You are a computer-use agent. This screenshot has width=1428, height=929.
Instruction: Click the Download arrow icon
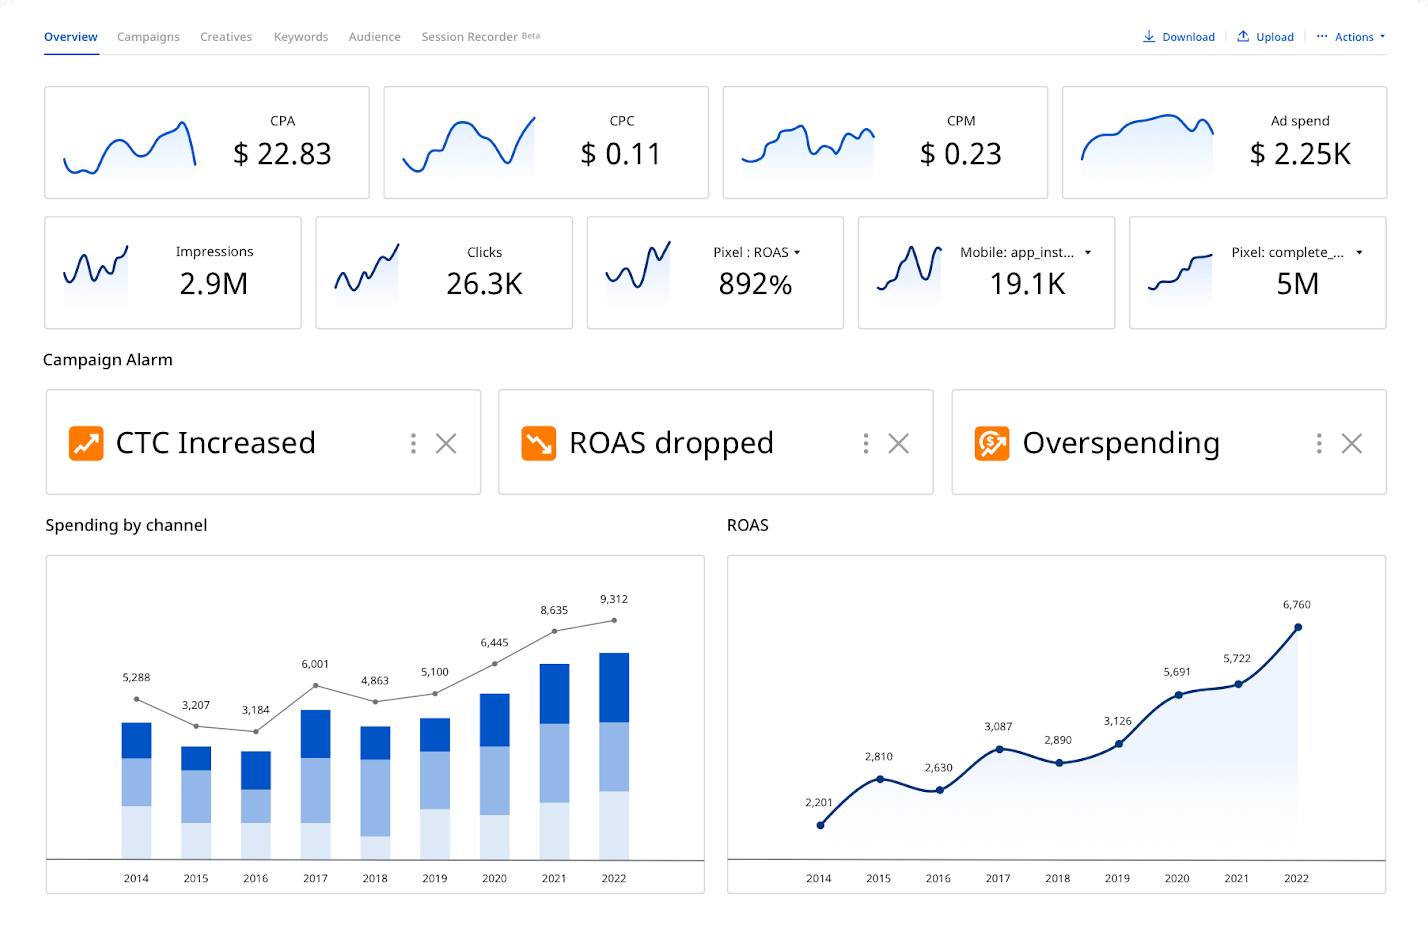(1149, 36)
